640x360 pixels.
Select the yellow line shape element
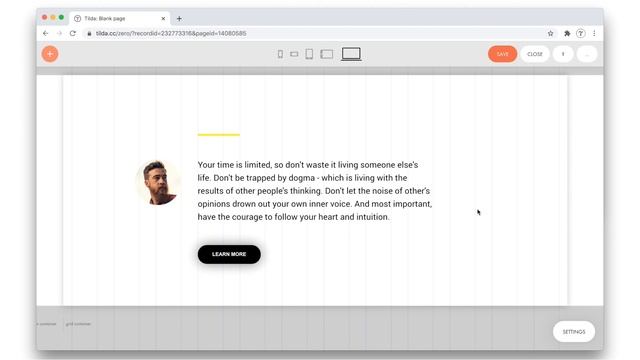point(219,134)
